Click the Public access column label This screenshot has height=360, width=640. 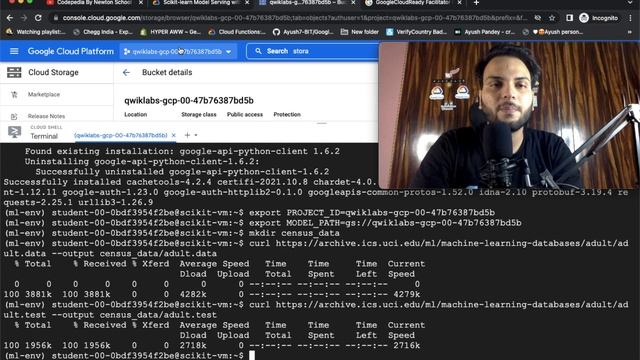click(x=245, y=115)
